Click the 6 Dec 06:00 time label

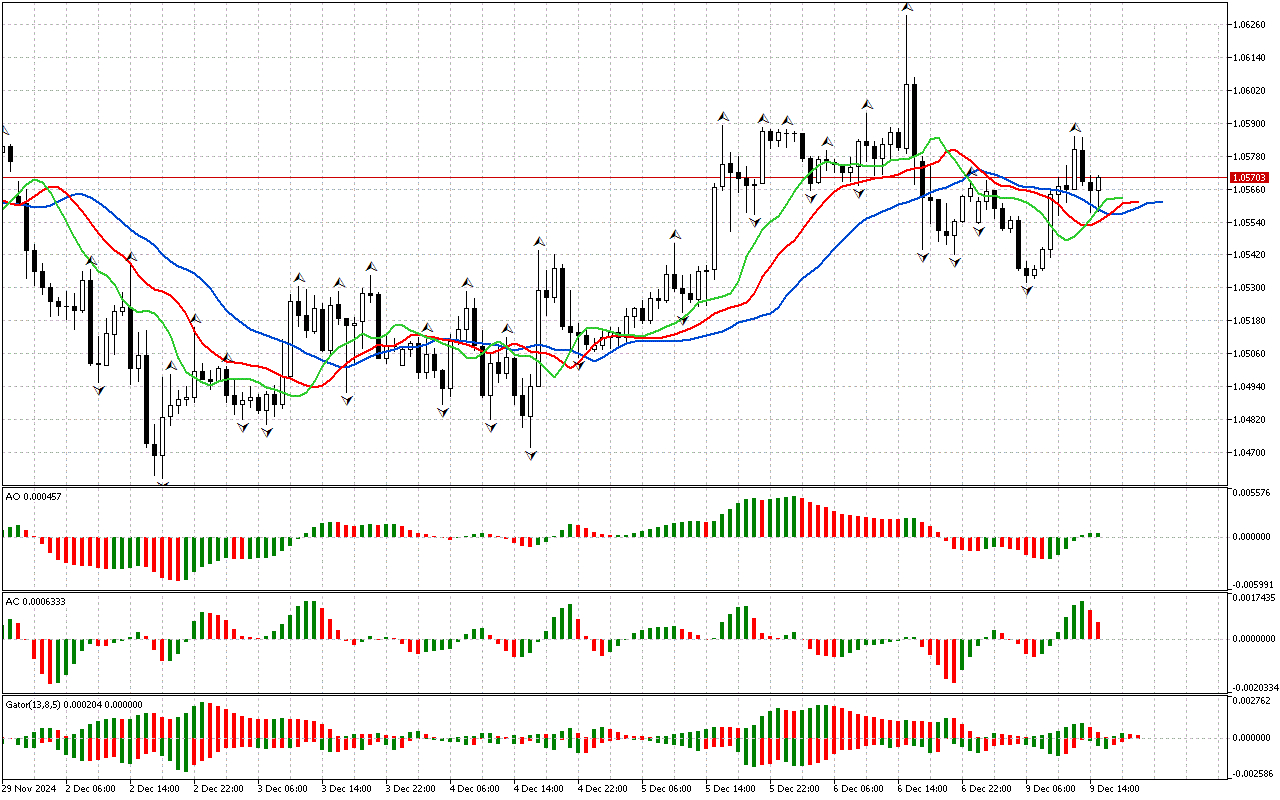point(859,789)
